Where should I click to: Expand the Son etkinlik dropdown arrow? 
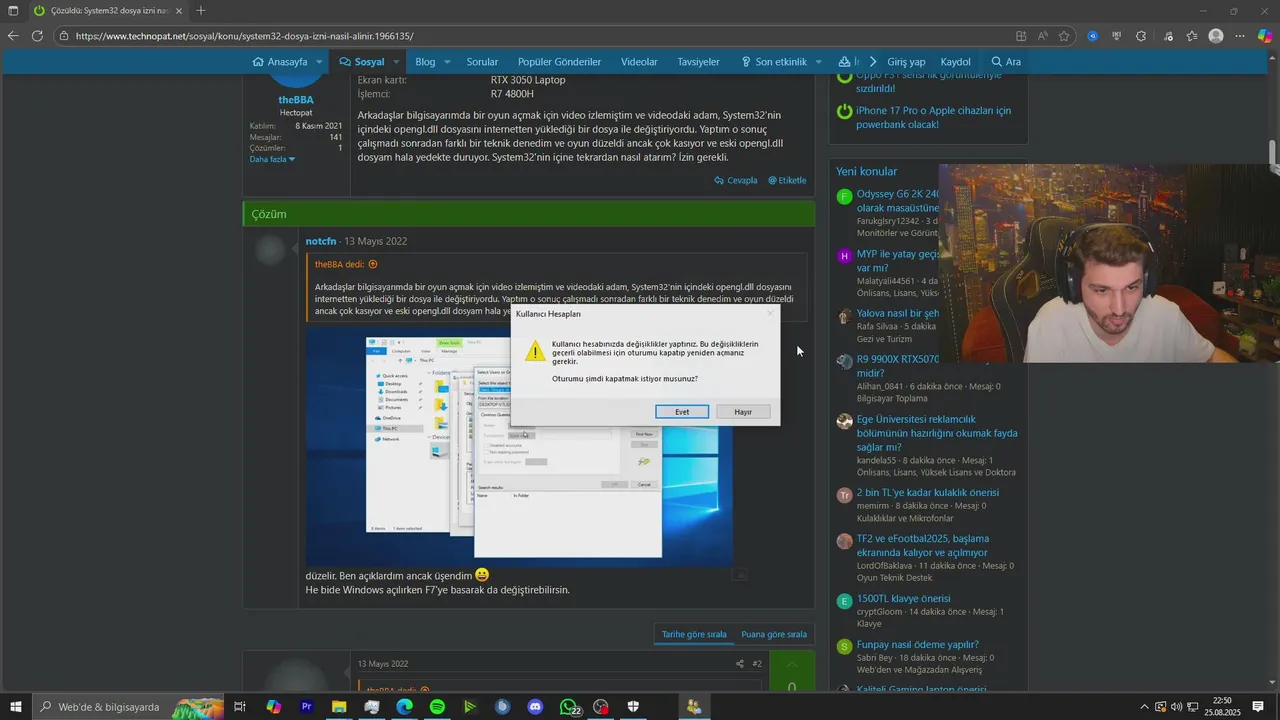point(818,62)
